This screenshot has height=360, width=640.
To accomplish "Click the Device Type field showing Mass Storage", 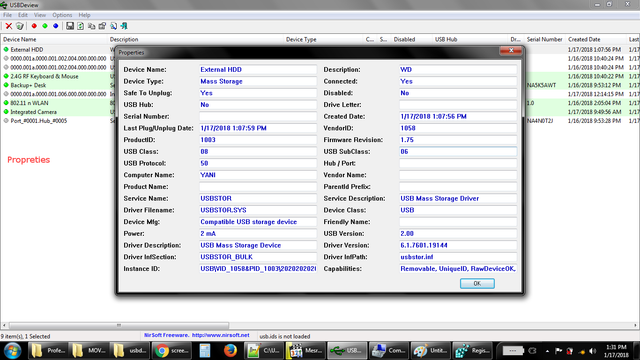I will coord(258,82).
